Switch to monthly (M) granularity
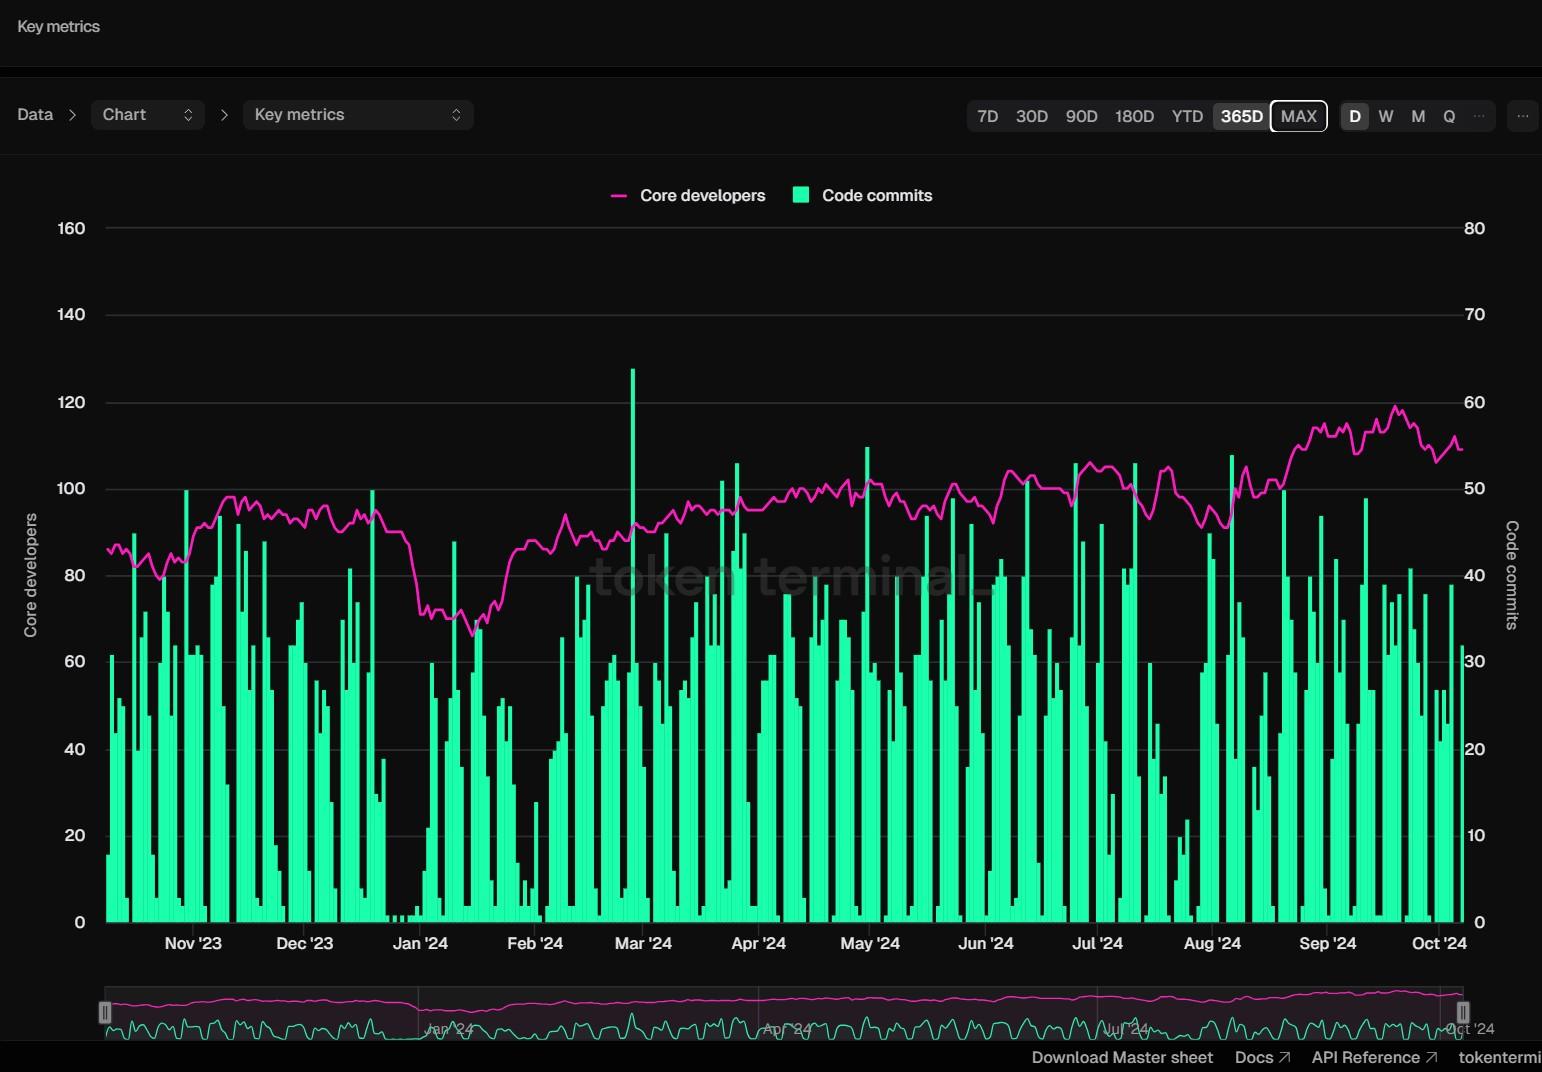Screen dimensions: 1542x1072 tap(1418, 116)
